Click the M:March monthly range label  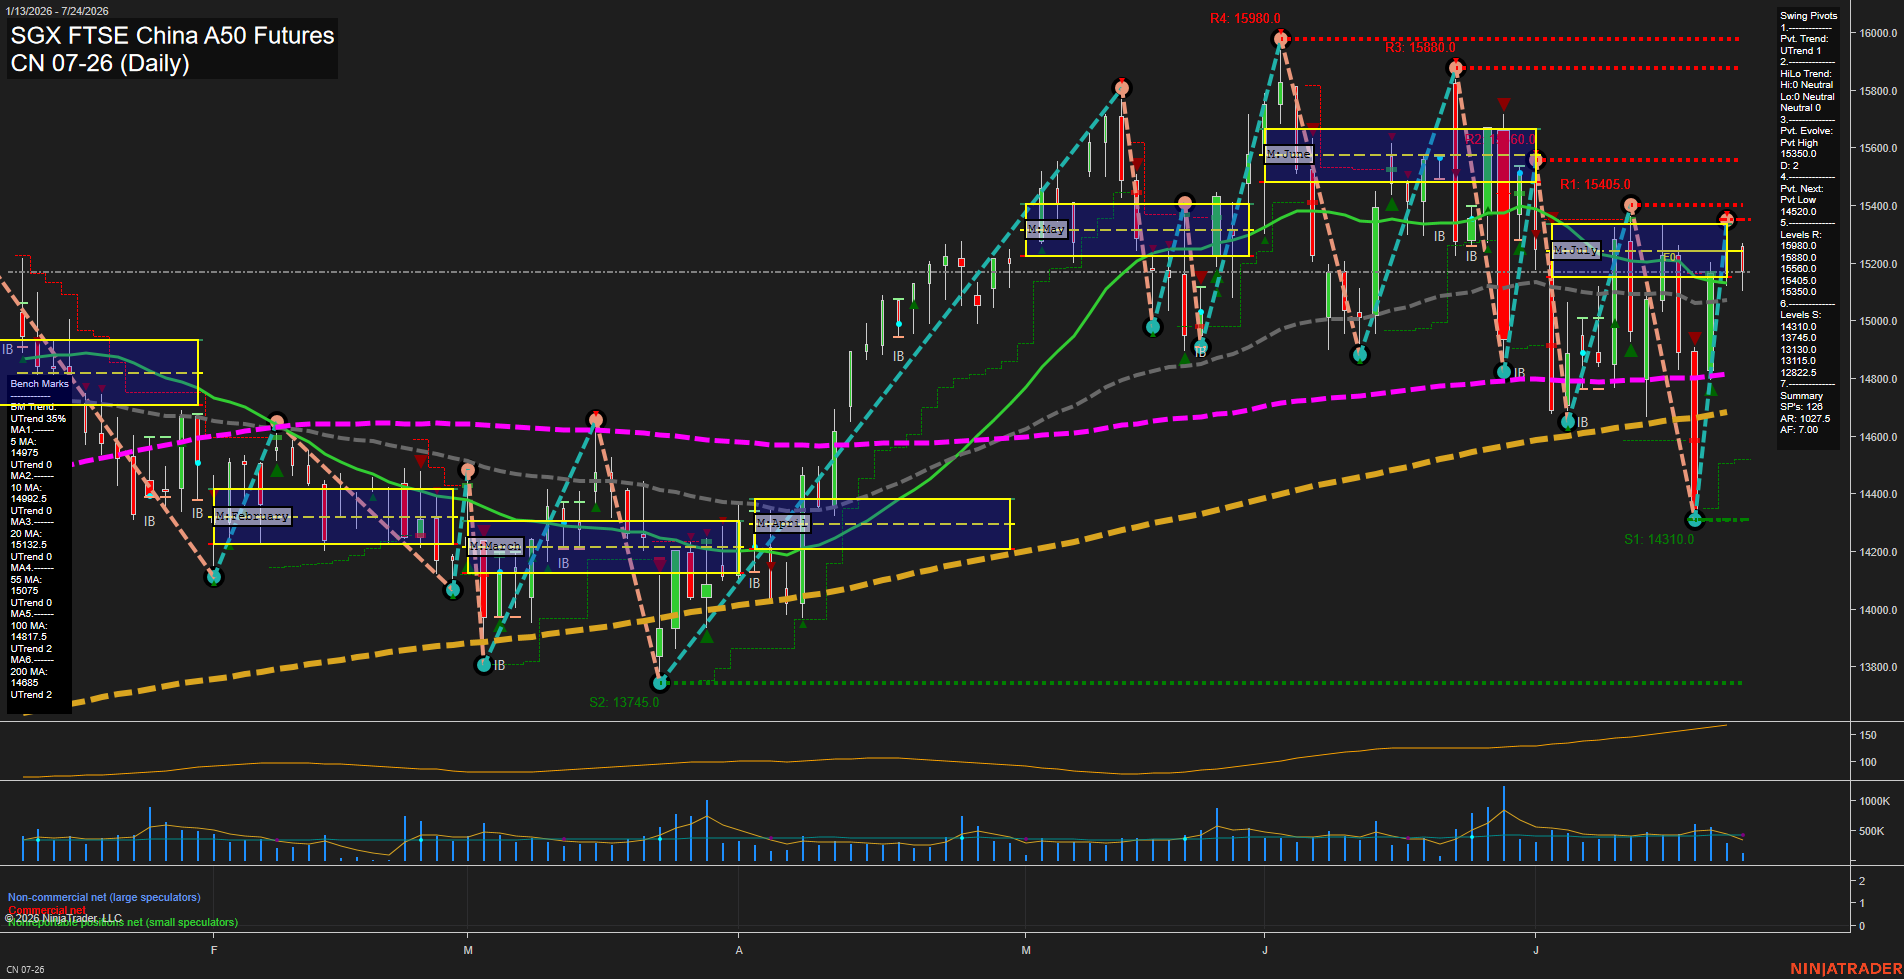496,546
